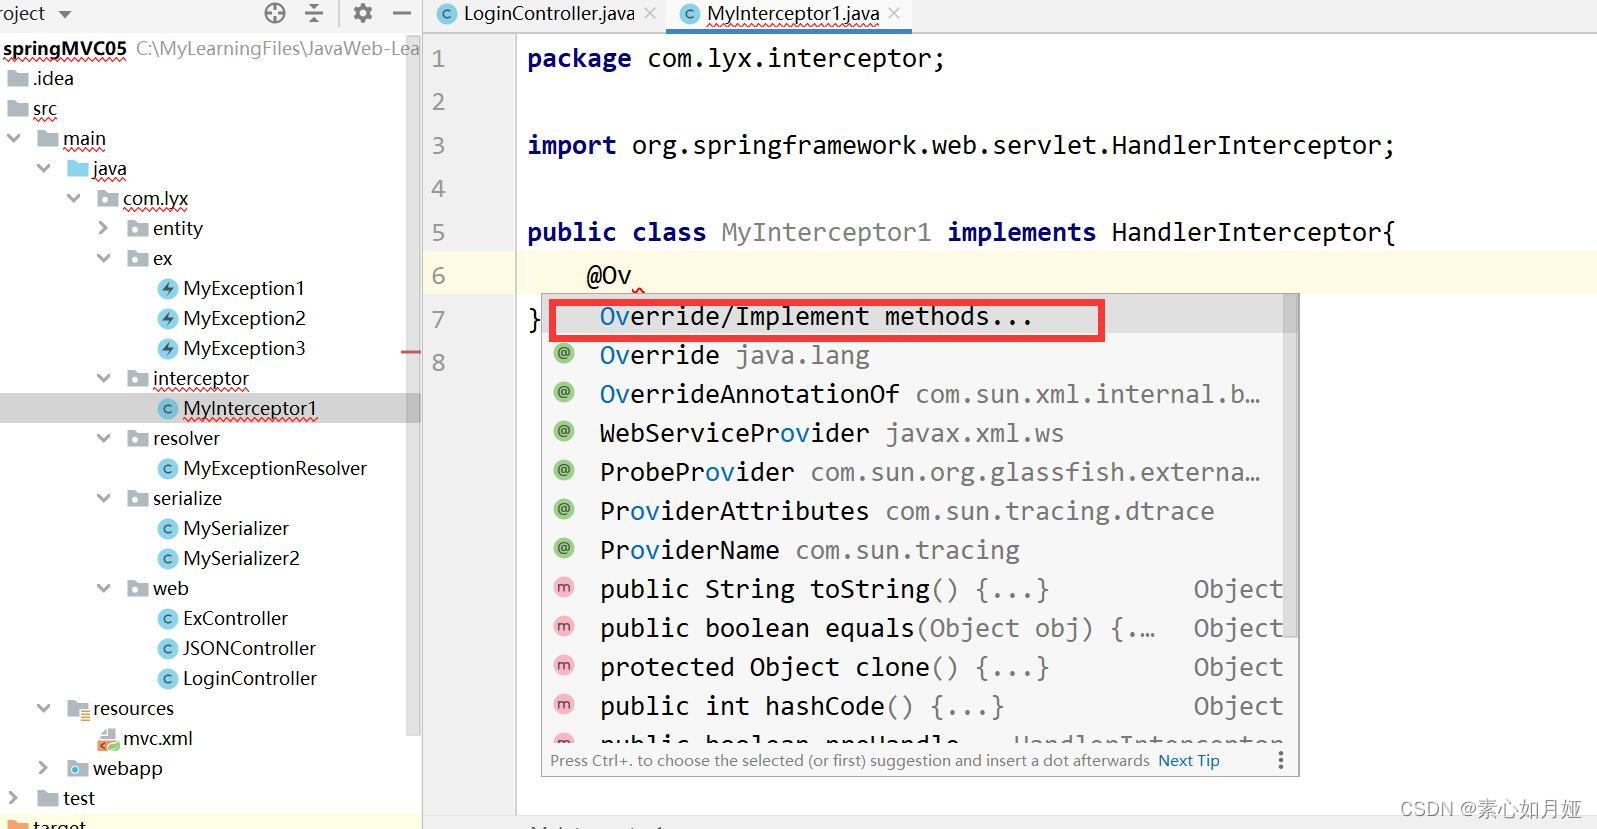
Task: Collapse the java folder
Action: pos(44,168)
